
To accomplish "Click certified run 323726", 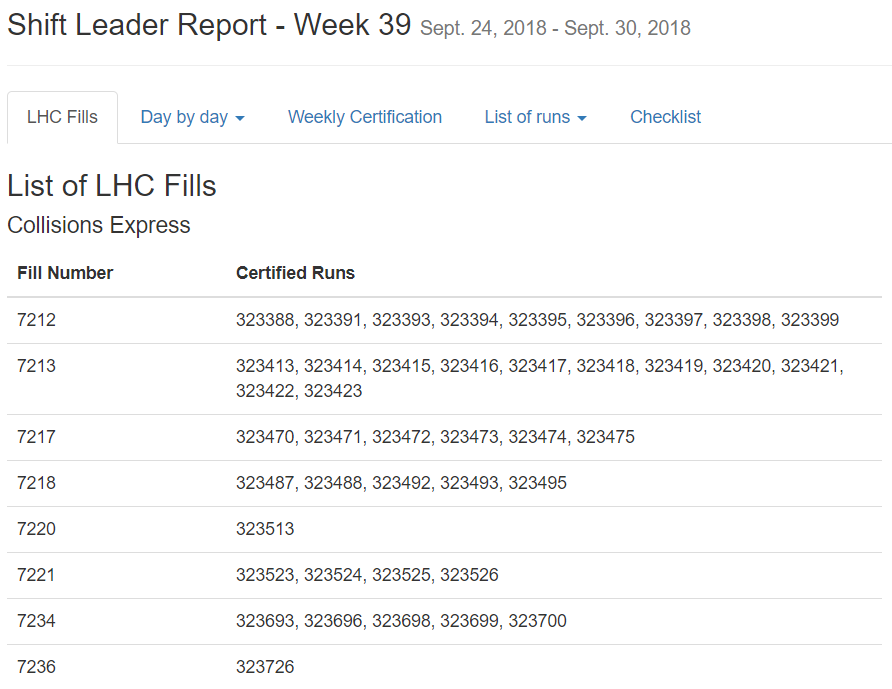I will tap(265, 667).
